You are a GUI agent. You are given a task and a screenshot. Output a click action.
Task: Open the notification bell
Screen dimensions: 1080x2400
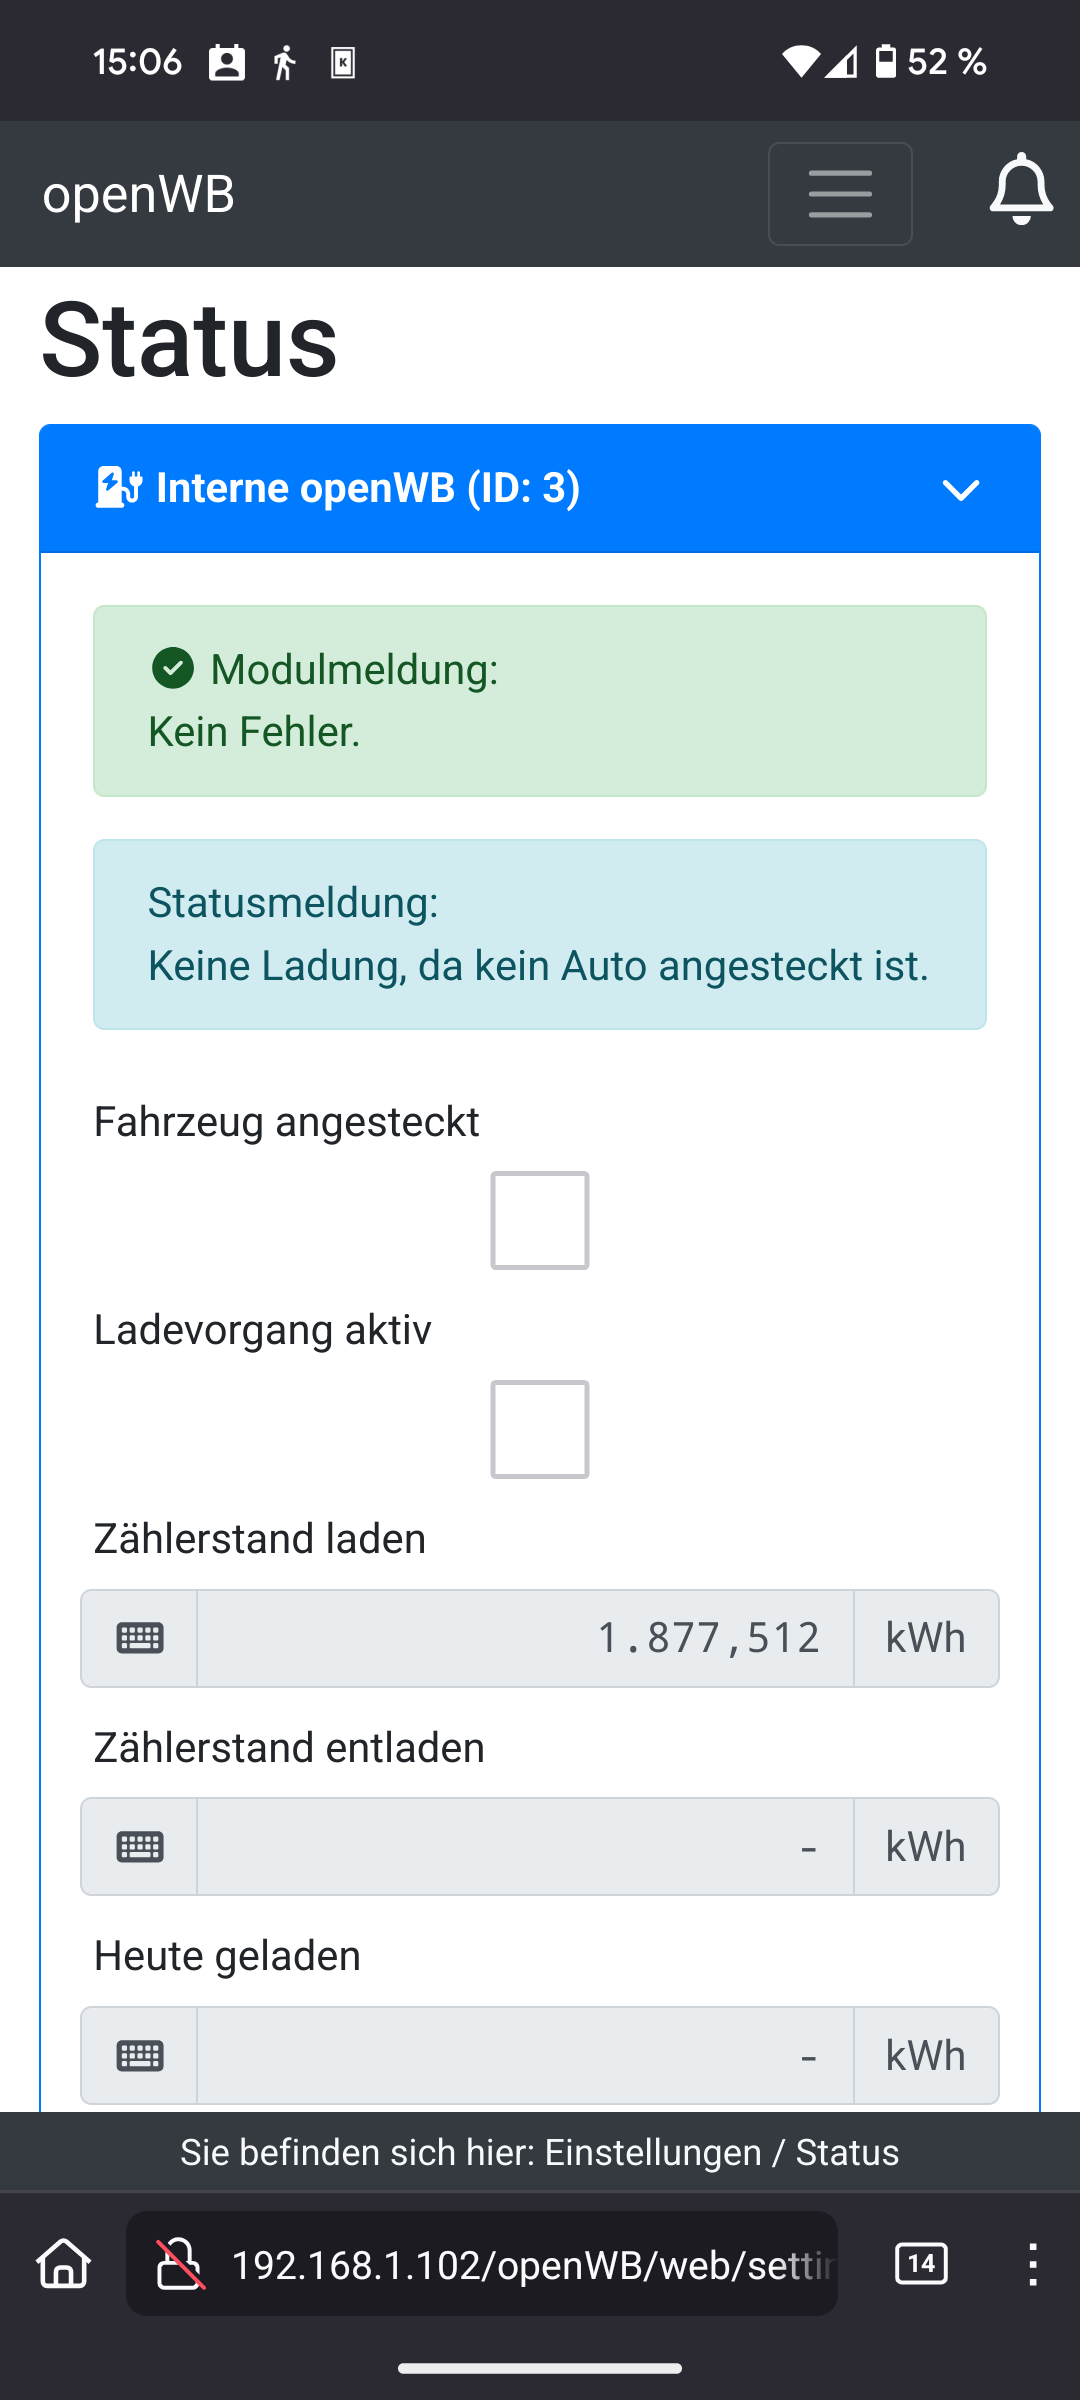coord(1021,190)
